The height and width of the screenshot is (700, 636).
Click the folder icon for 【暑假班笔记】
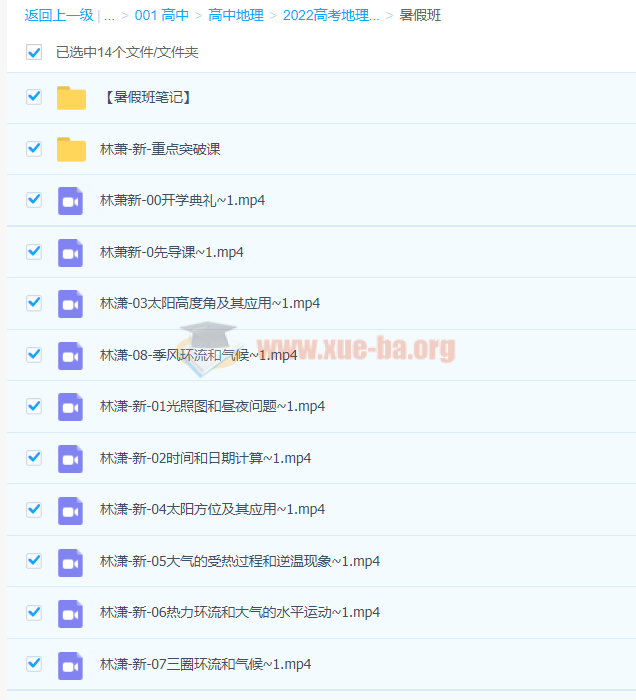71,98
